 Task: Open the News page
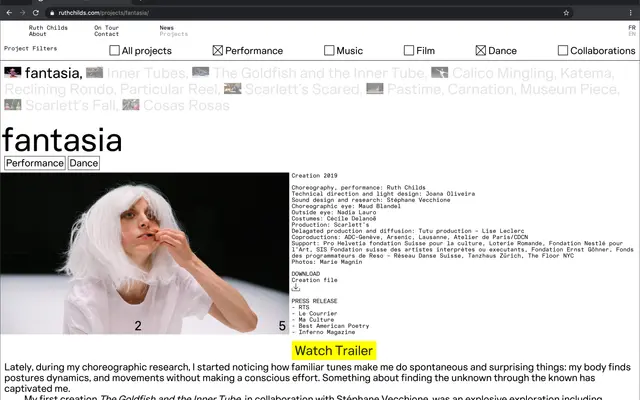[167, 28]
